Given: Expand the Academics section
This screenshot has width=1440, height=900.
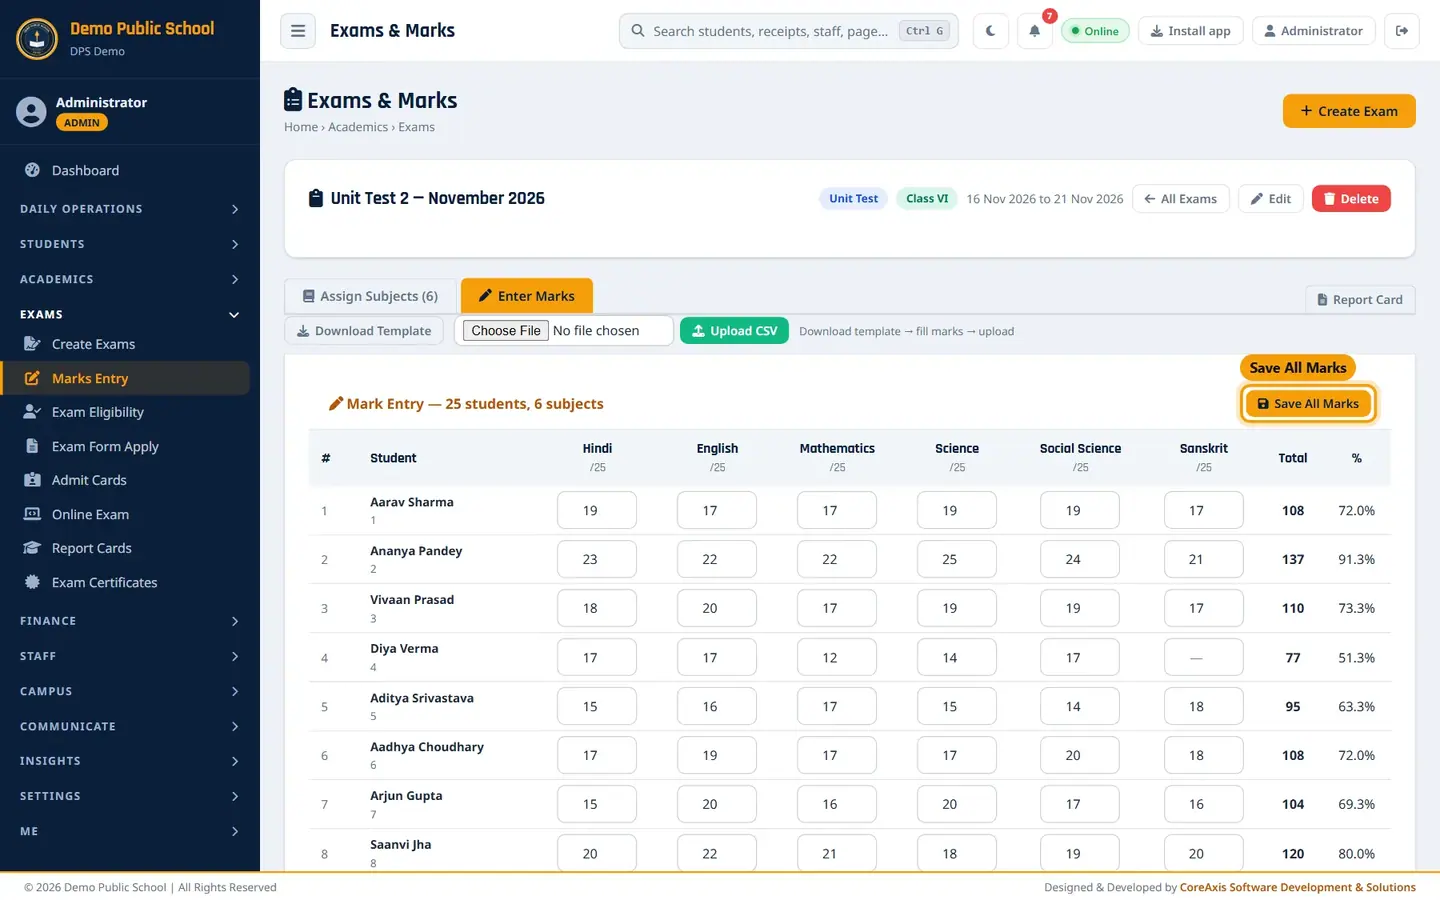Looking at the screenshot, I should point(130,279).
